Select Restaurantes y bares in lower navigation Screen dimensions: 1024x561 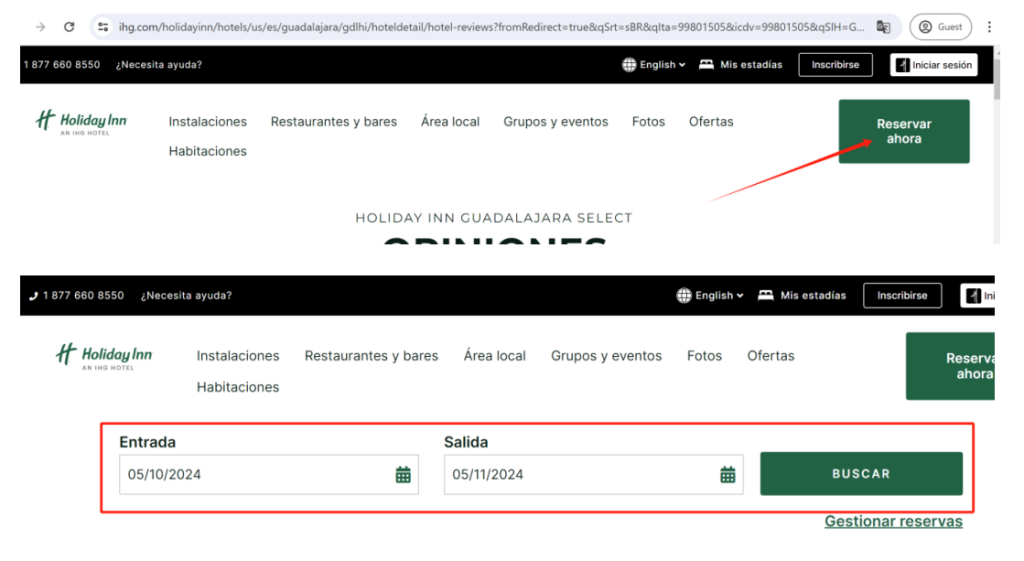(x=371, y=356)
